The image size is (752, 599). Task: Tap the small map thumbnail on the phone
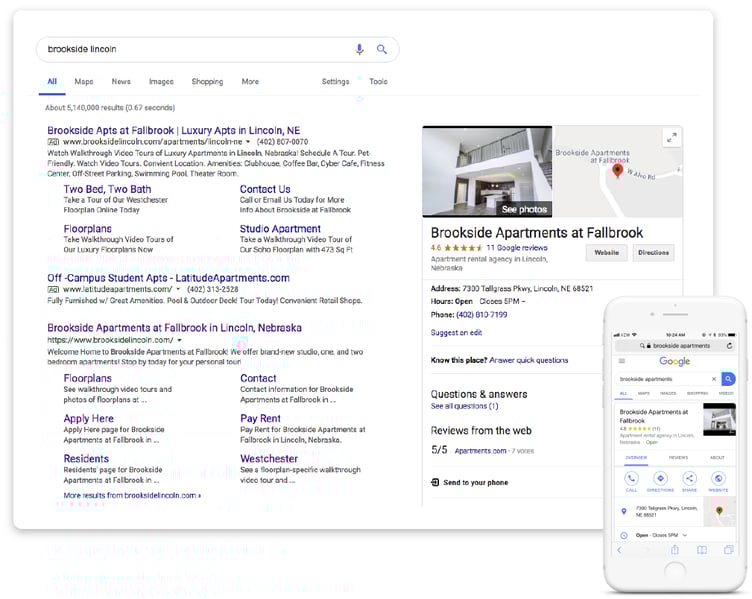[x=719, y=512]
